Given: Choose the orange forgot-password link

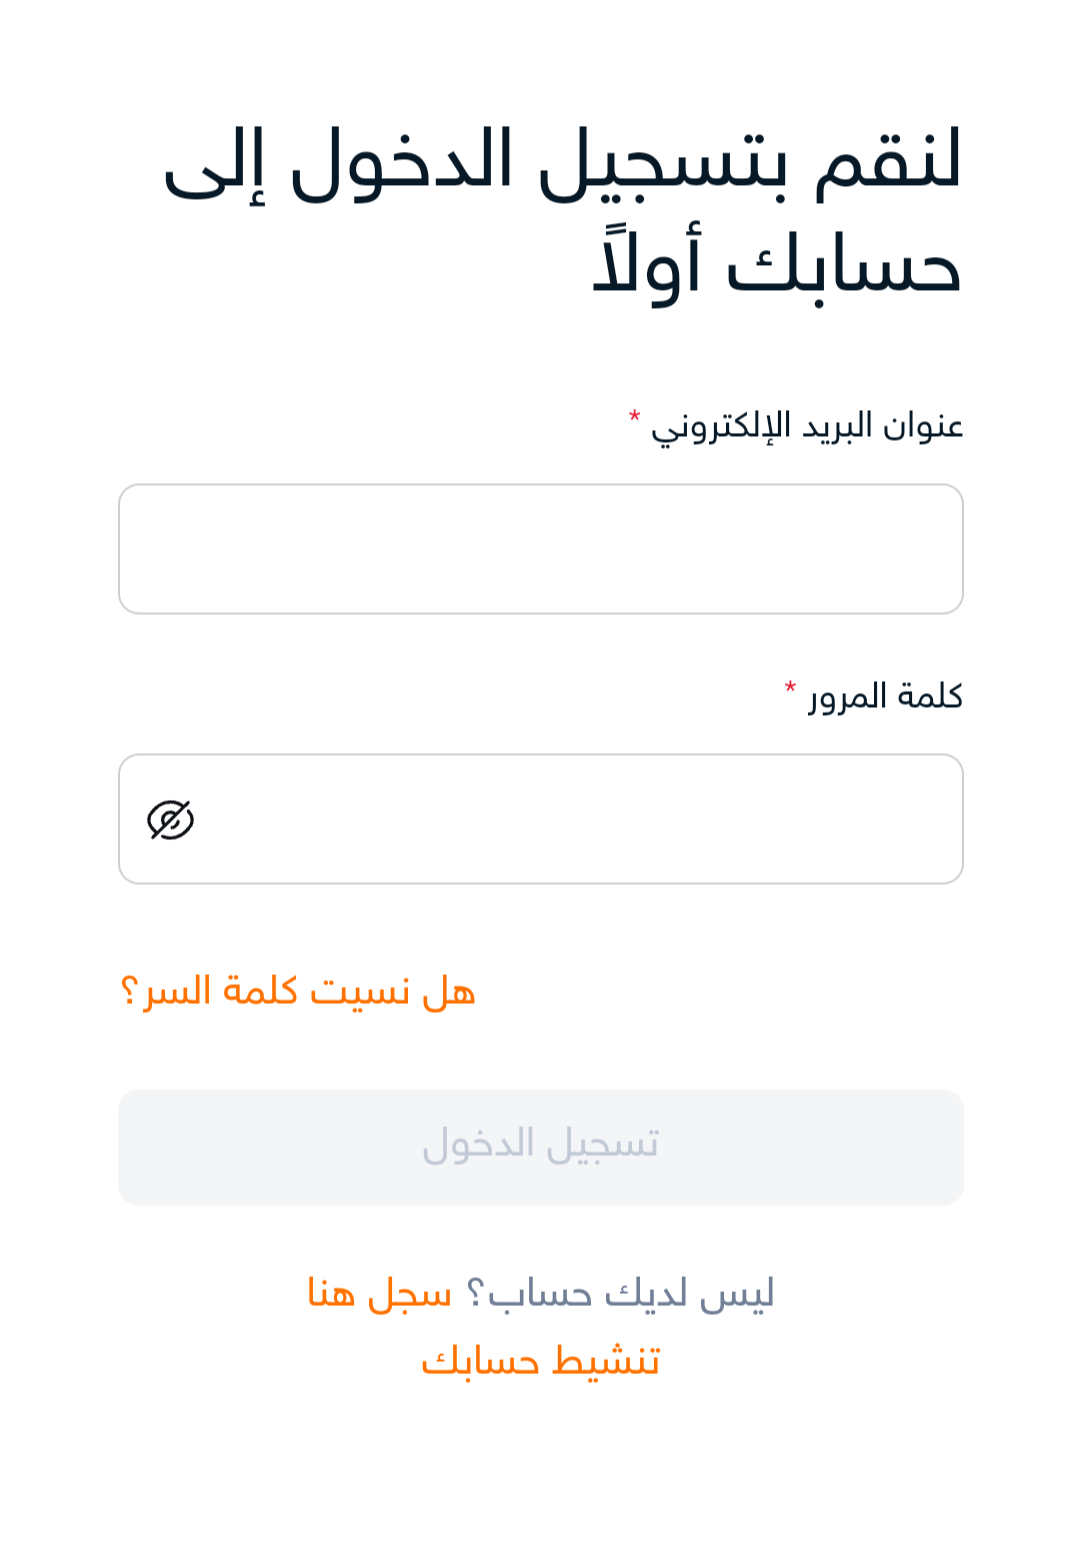Looking at the screenshot, I should tap(297, 991).
